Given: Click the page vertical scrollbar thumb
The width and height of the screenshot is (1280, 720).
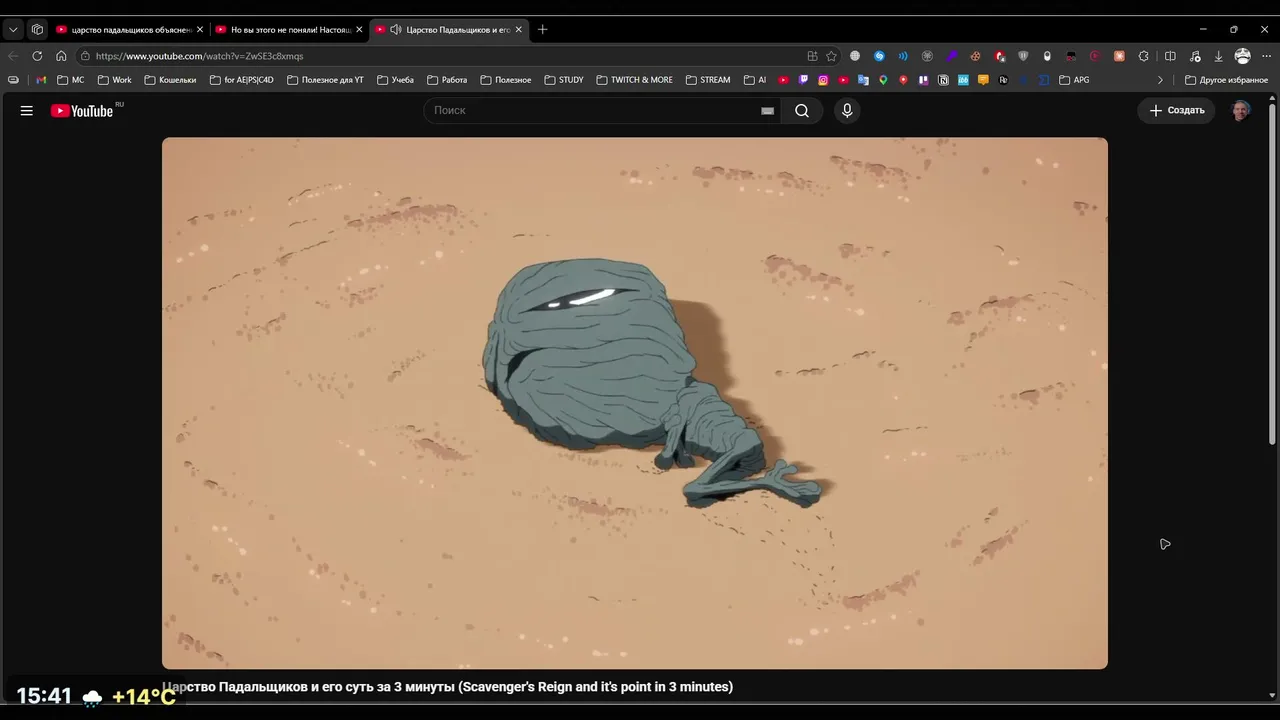Looking at the screenshot, I should pos(1272,275).
